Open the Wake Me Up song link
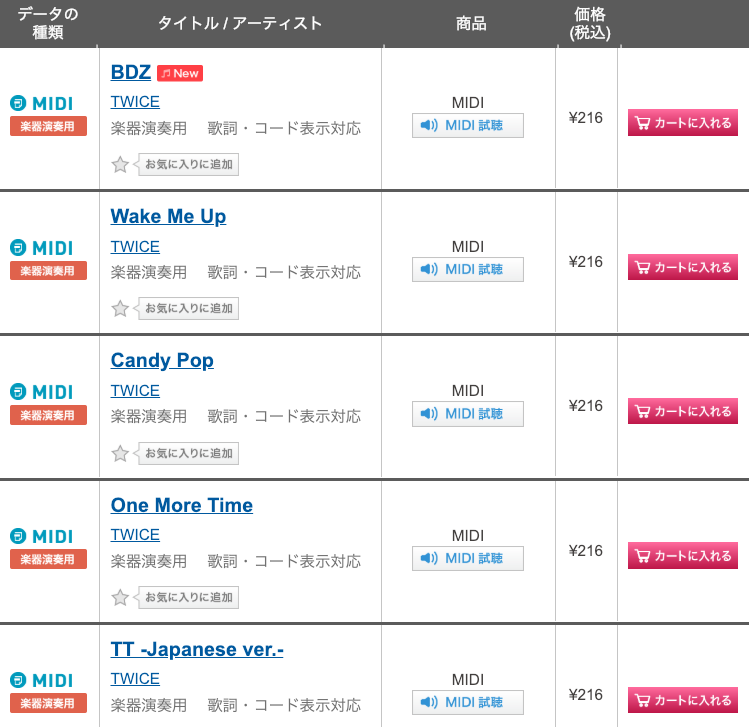The image size is (749, 727). [x=168, y=216]
